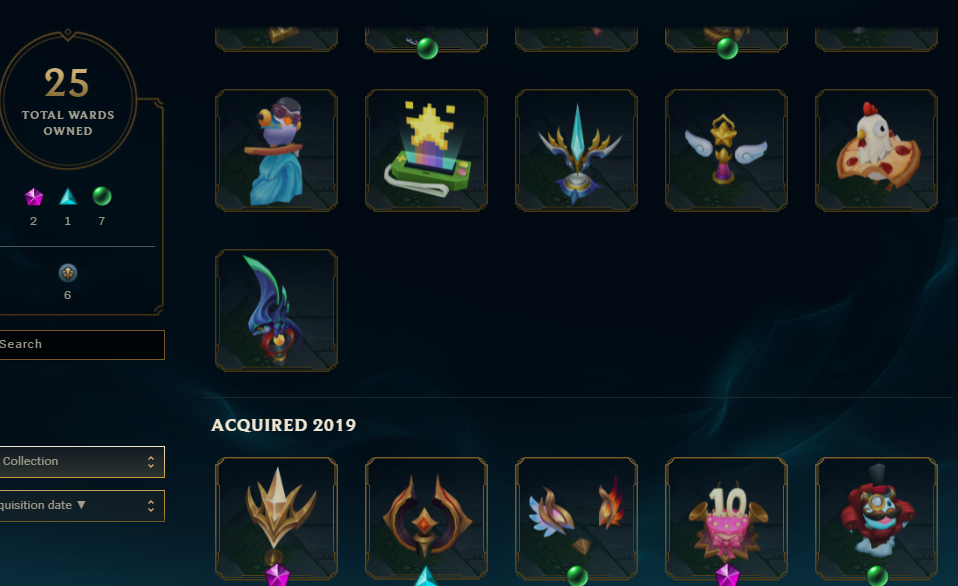Pick the red mustached poro ward
Image resolution: width=958 pixels, height=586 pixels.
tap(876, 518)
